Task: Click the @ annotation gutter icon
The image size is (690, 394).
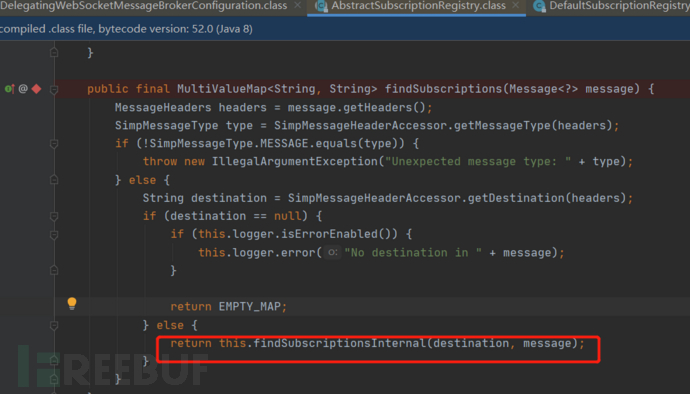Action: 23,89
